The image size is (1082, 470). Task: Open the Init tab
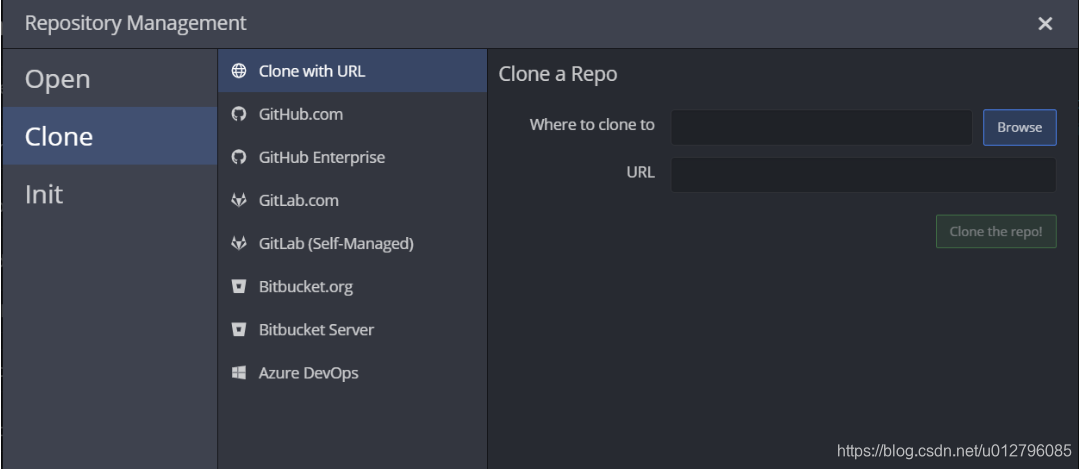110,194
